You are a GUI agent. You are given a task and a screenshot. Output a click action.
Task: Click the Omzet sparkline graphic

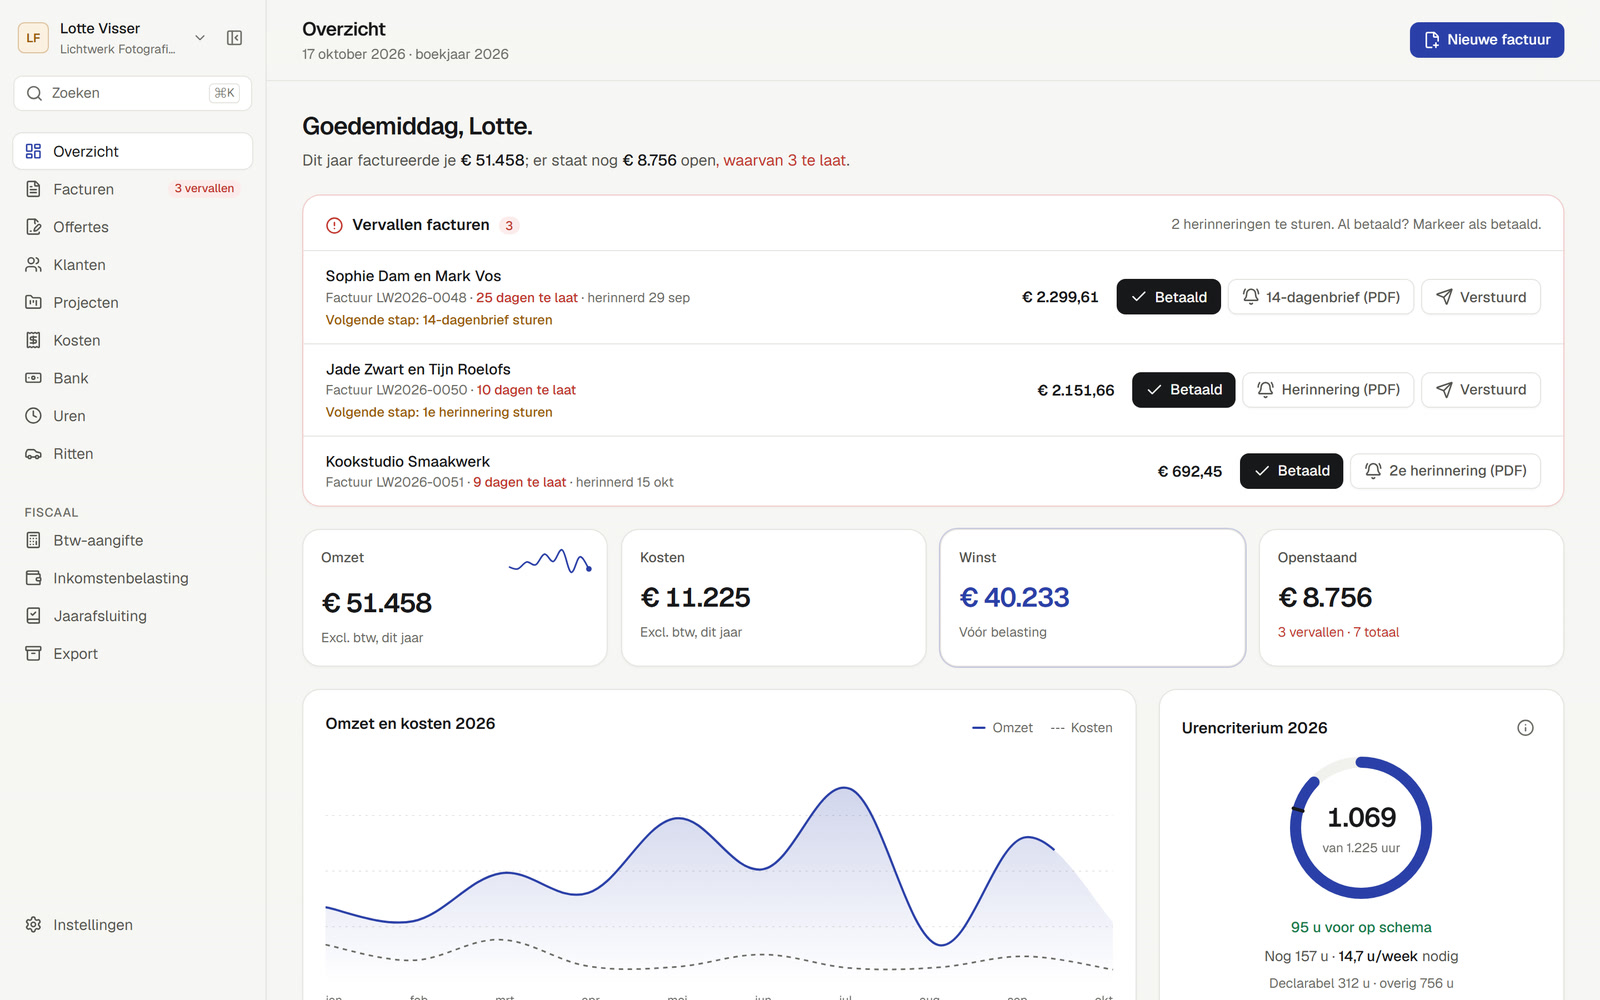550,562
